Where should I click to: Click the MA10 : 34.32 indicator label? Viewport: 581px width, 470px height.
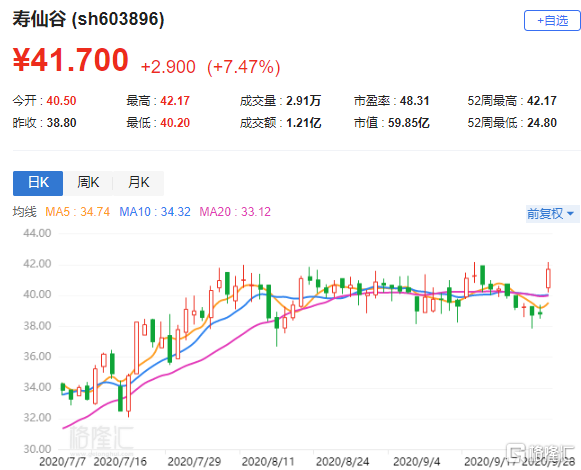155,212
